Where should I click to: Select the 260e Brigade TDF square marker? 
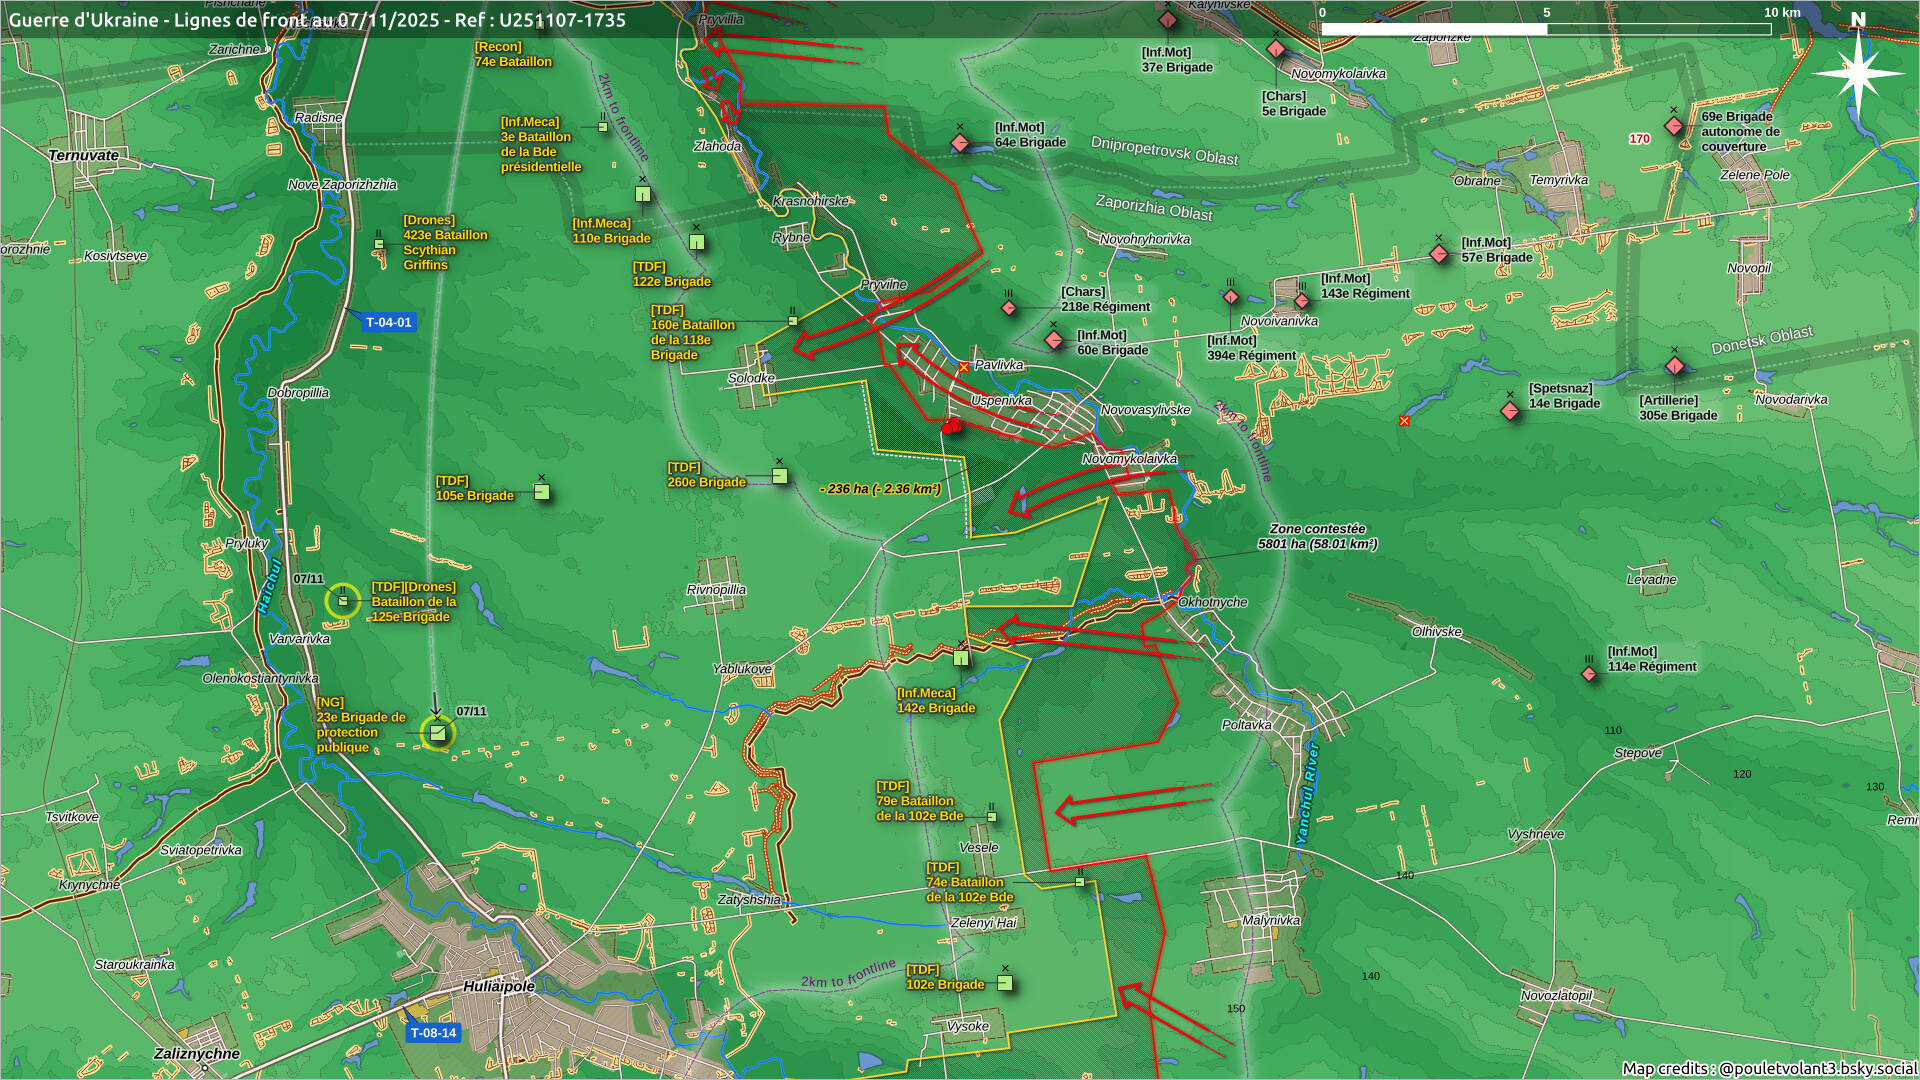[780, 476]
